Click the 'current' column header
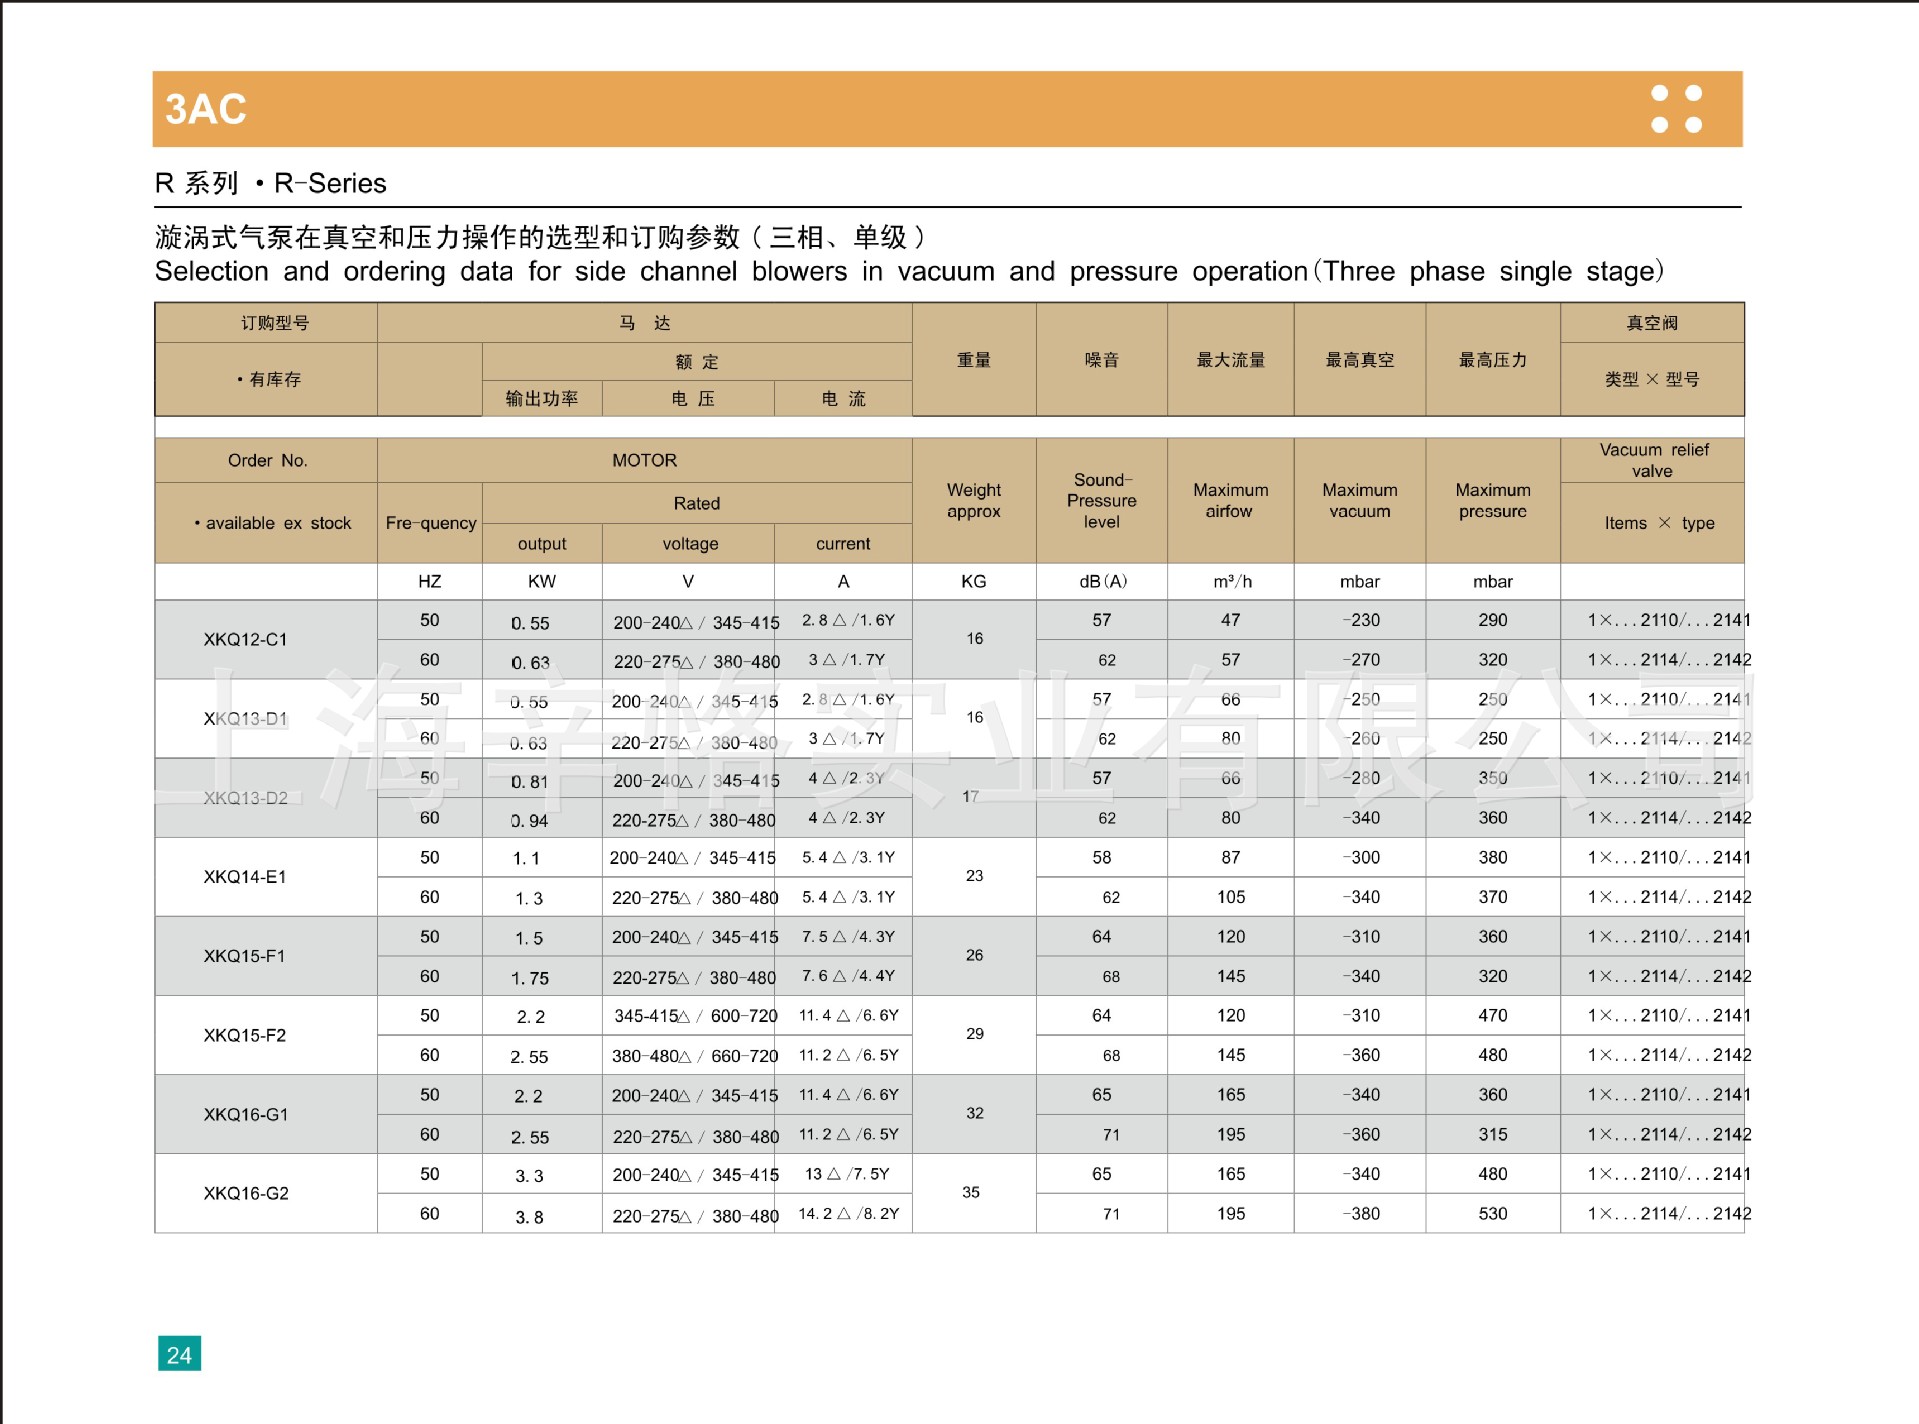Screen dimensions: 1919x1424 843,544
